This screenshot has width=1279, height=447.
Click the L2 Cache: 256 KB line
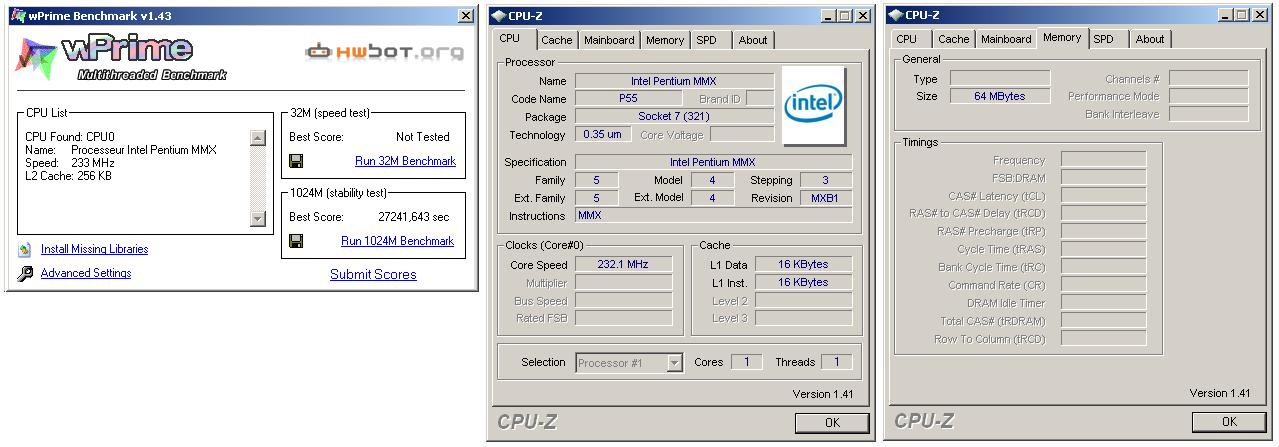[68, 176]
